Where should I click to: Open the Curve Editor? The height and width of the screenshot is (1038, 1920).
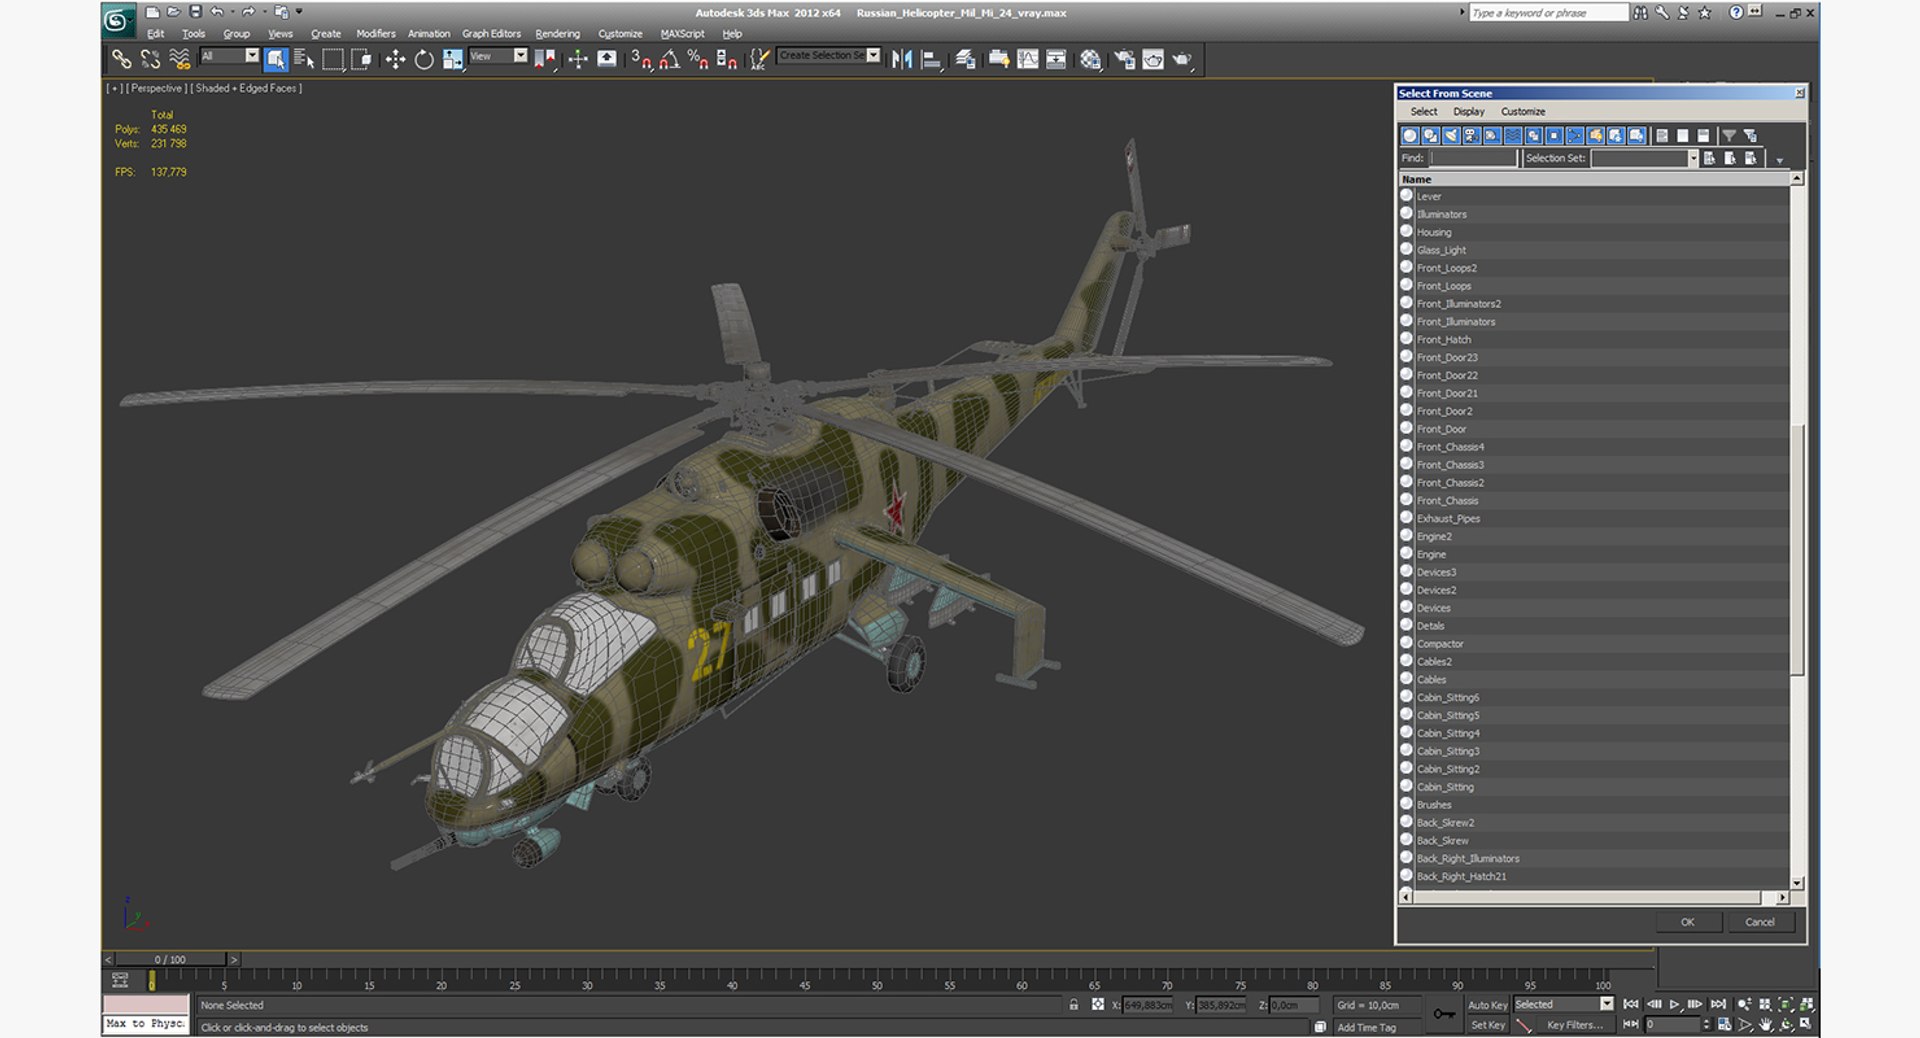coord(1027,60)
